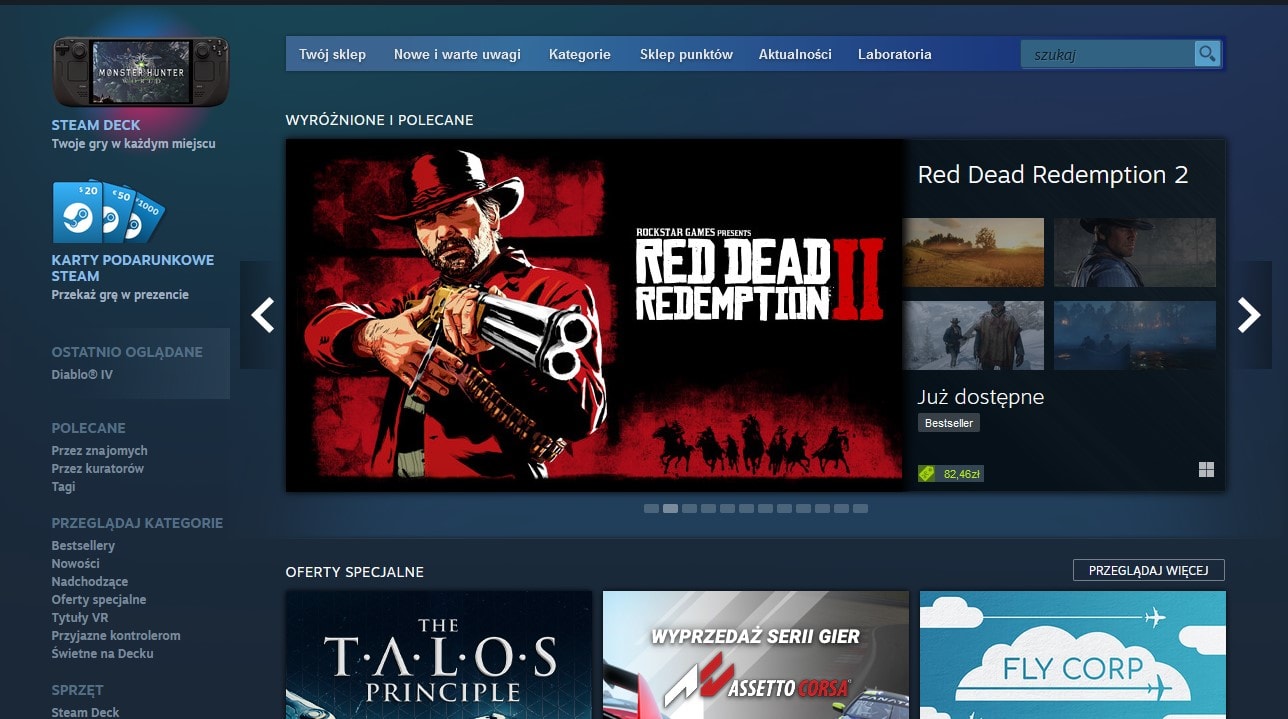Viewport: 1288px width, 719px height.
Task: Go back using the left carousel arrow
Action: pos(261,315)
